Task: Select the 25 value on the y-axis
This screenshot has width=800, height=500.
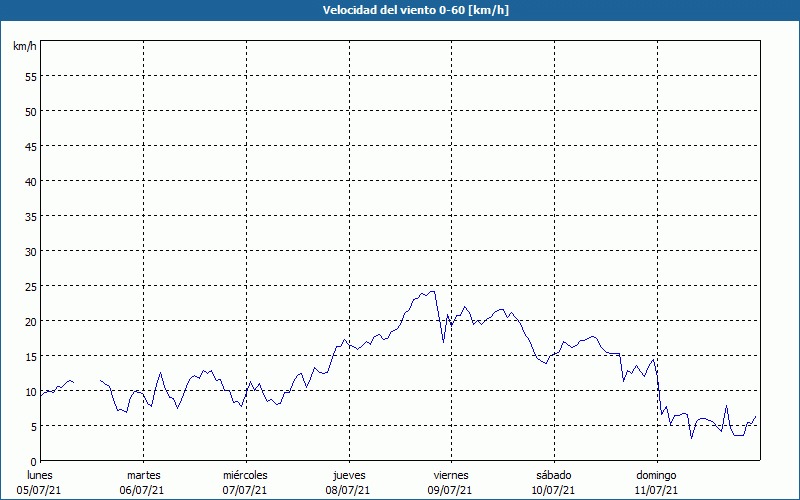Action: pos(31,286)
